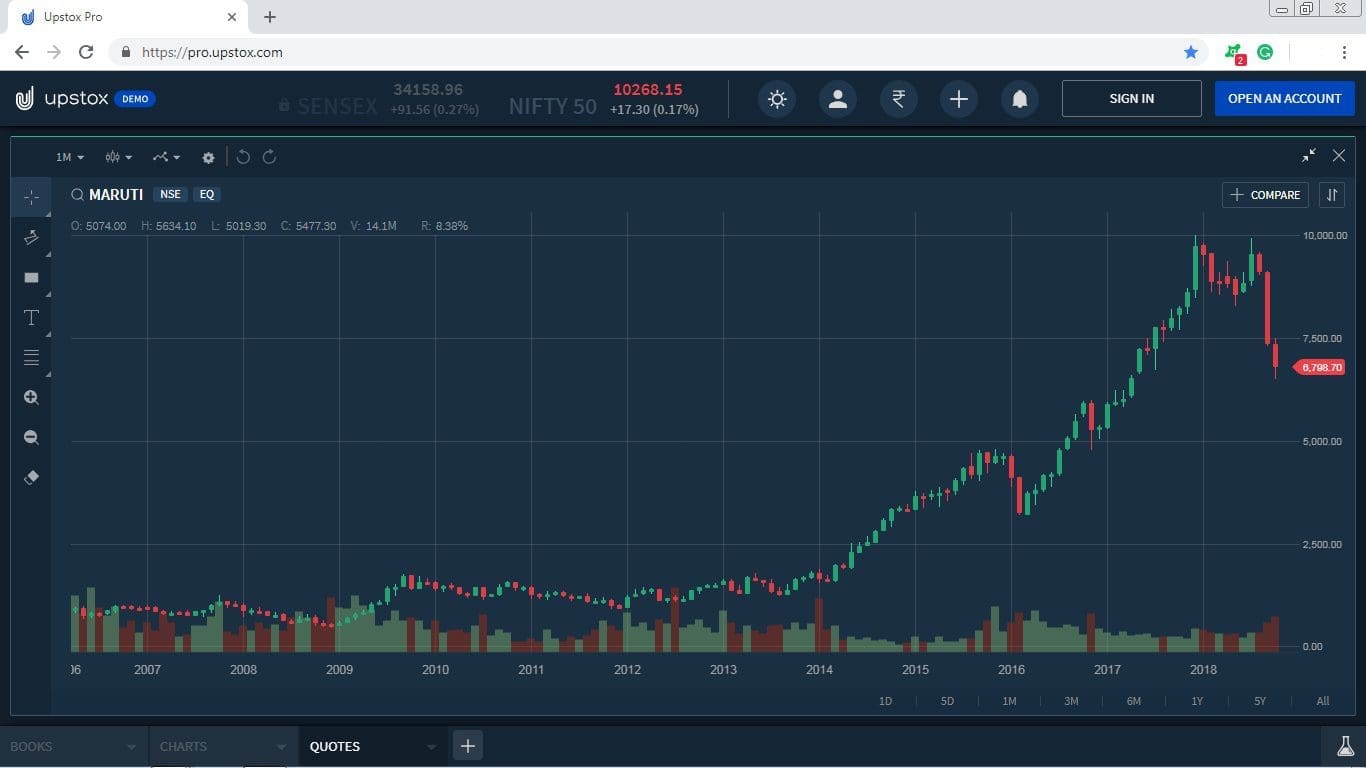Click the rupee funds icon
Image resolution: width=1366 pixels, height=768 pixels.
point(898,99)
